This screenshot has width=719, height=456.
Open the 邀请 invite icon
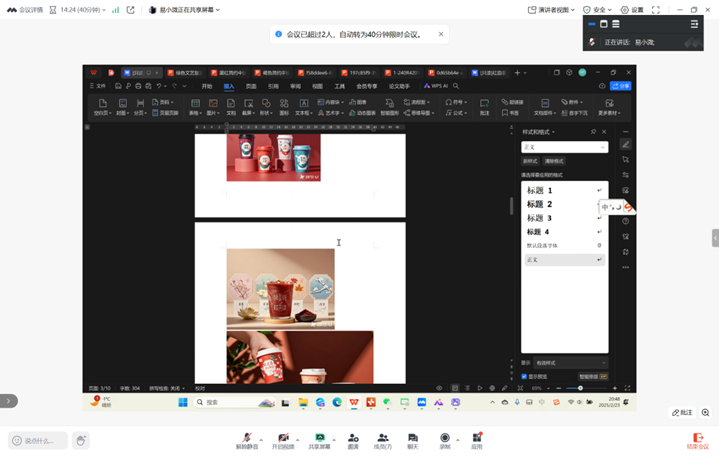pos(353,438)
